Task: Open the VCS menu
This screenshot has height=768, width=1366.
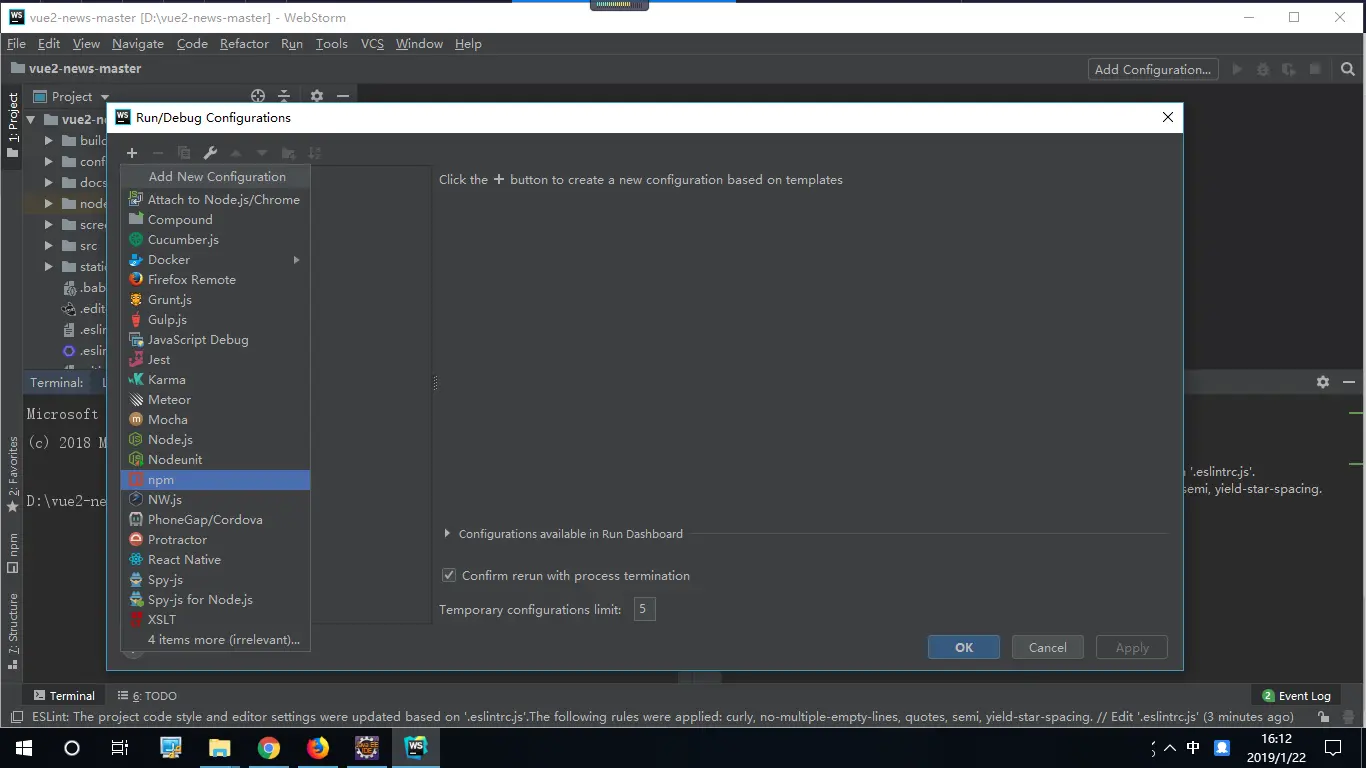Action: tap(372, 43)
